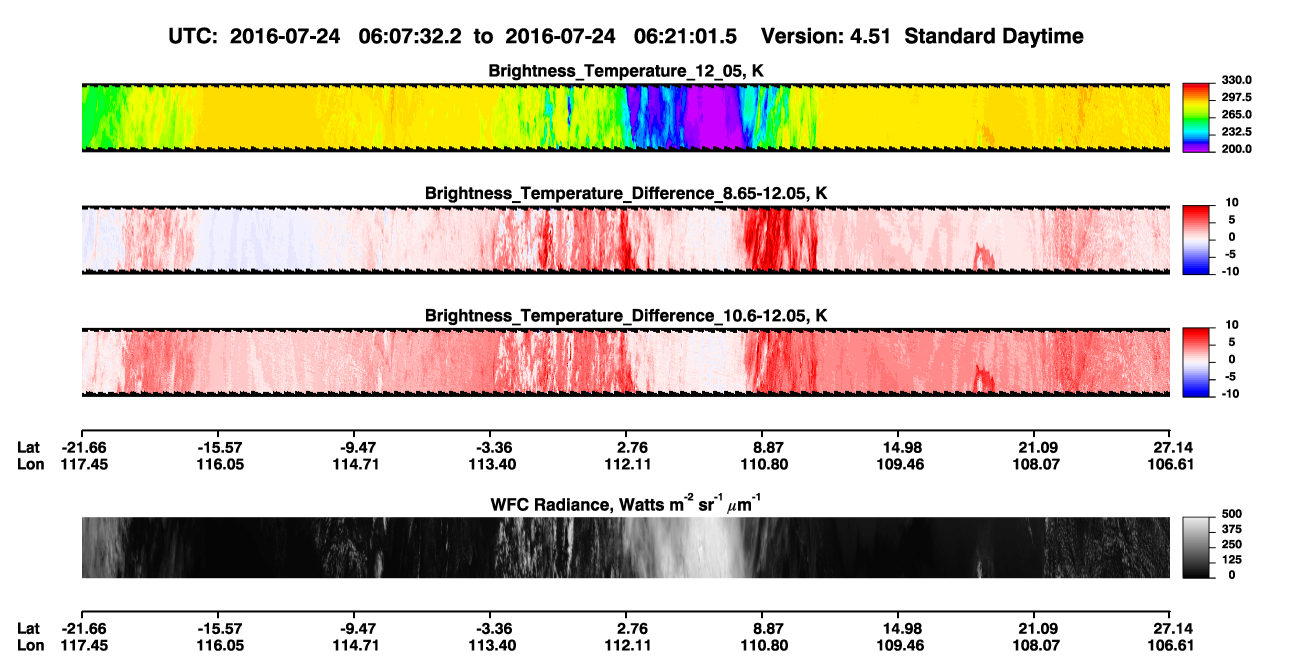The height and width of the screenshot is (667, 1300).
Task: Click longitude '113.40' on the bottom axis
Action: coord(490,646)
